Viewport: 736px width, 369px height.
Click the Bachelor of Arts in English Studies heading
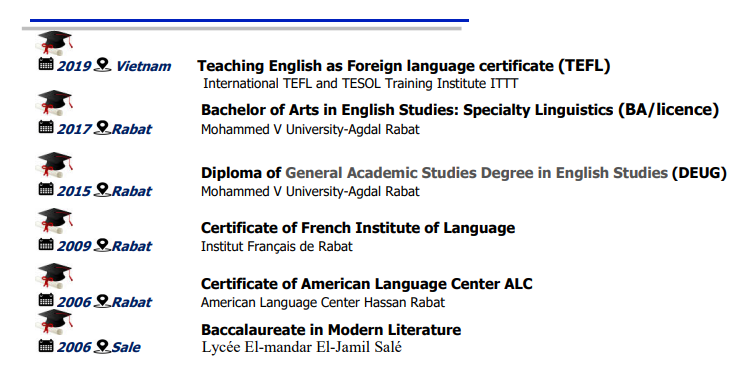460,110
